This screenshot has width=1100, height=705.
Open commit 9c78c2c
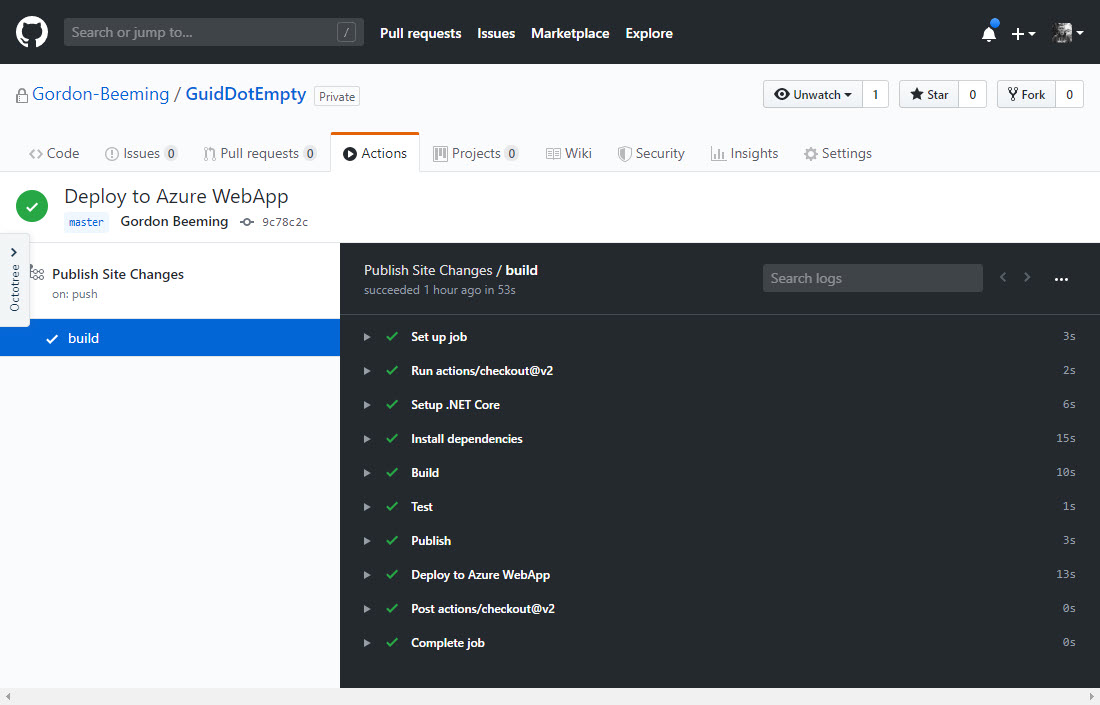pyautogui.click(x=285, y=222)
